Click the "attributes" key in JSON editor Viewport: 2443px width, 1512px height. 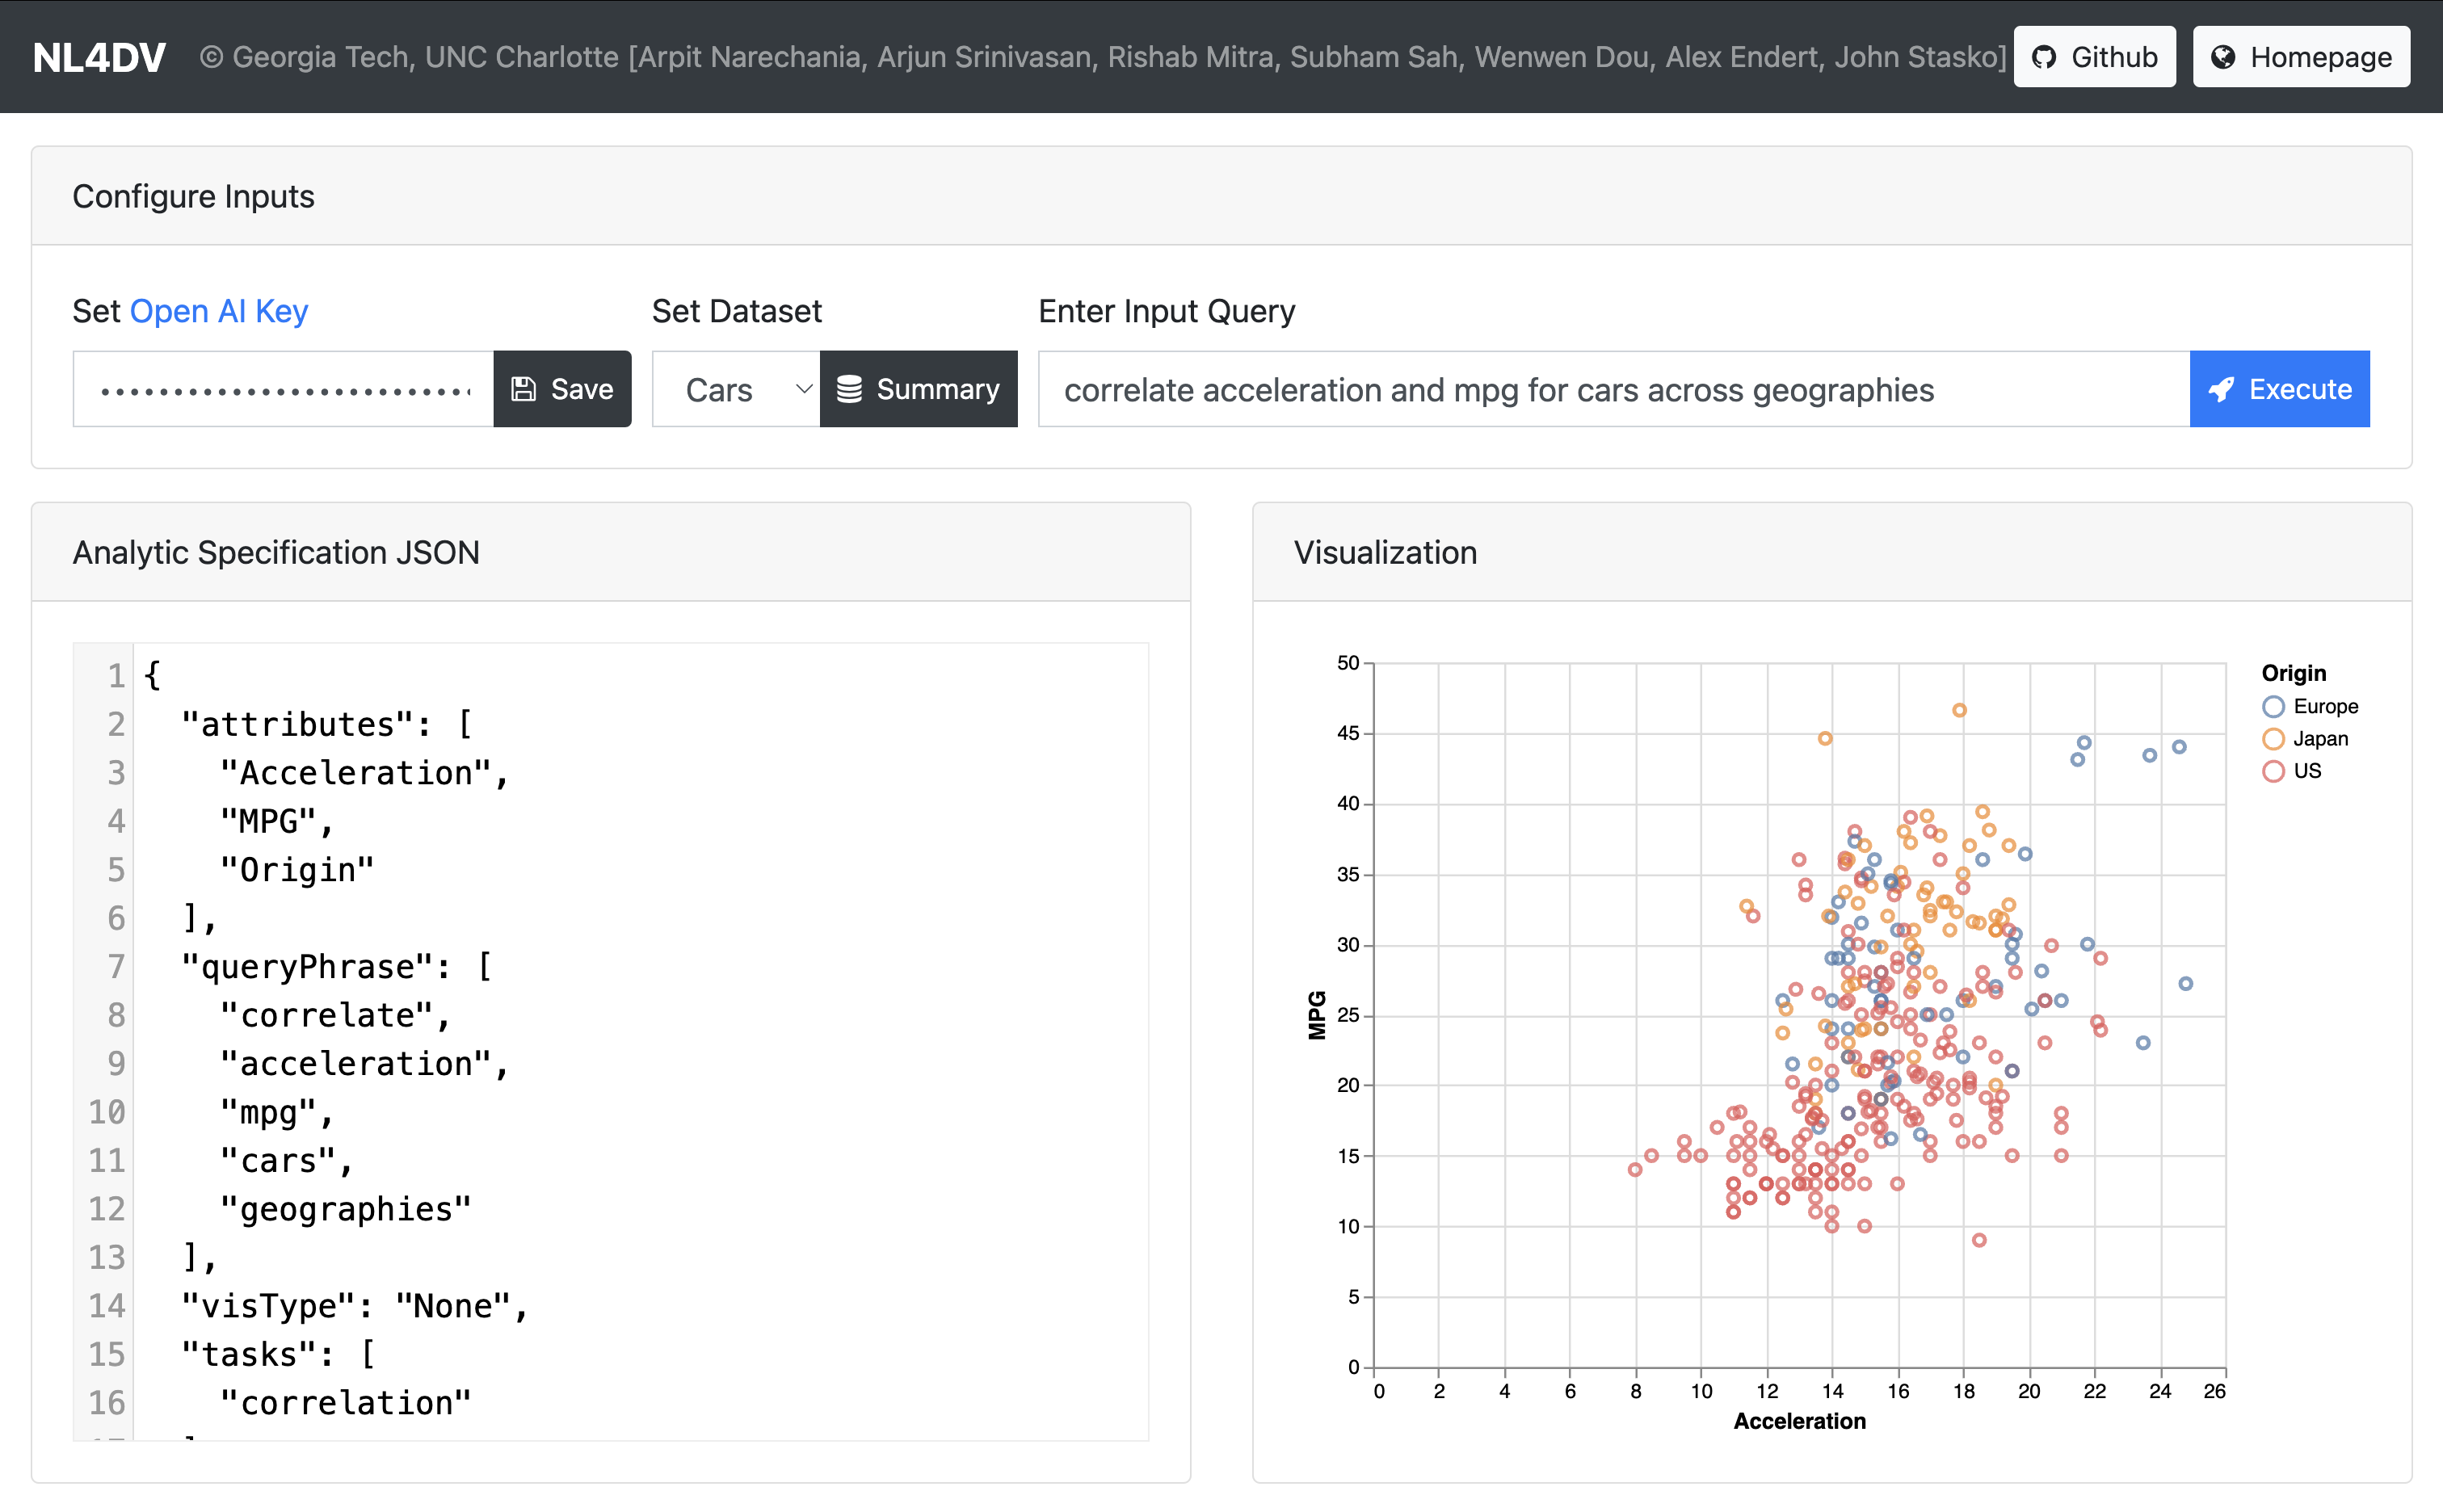coord(296,724)
